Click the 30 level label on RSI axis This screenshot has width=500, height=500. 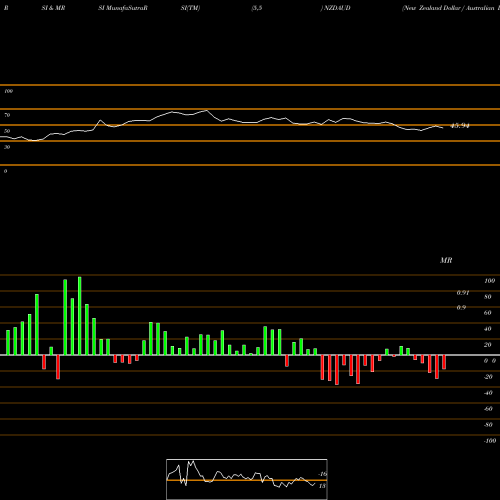pos(7,147)
